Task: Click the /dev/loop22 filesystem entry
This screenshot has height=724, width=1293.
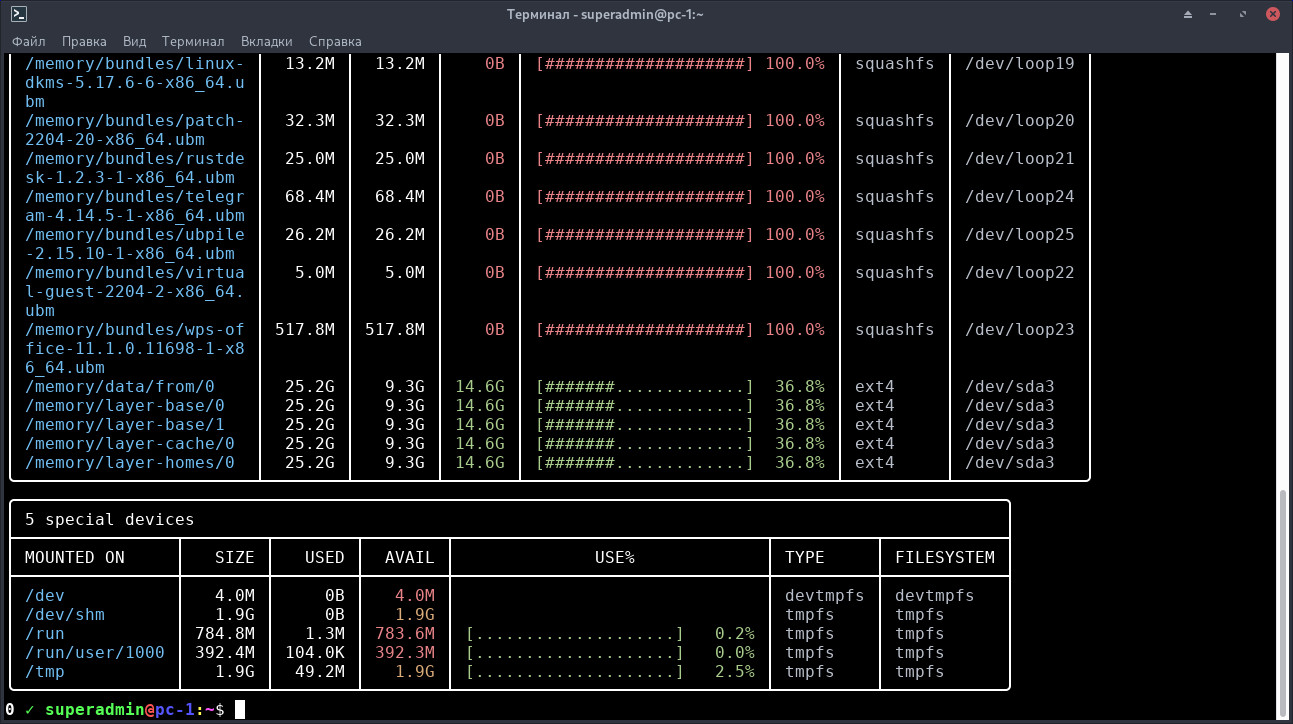Action: [x=1020, y=272]
